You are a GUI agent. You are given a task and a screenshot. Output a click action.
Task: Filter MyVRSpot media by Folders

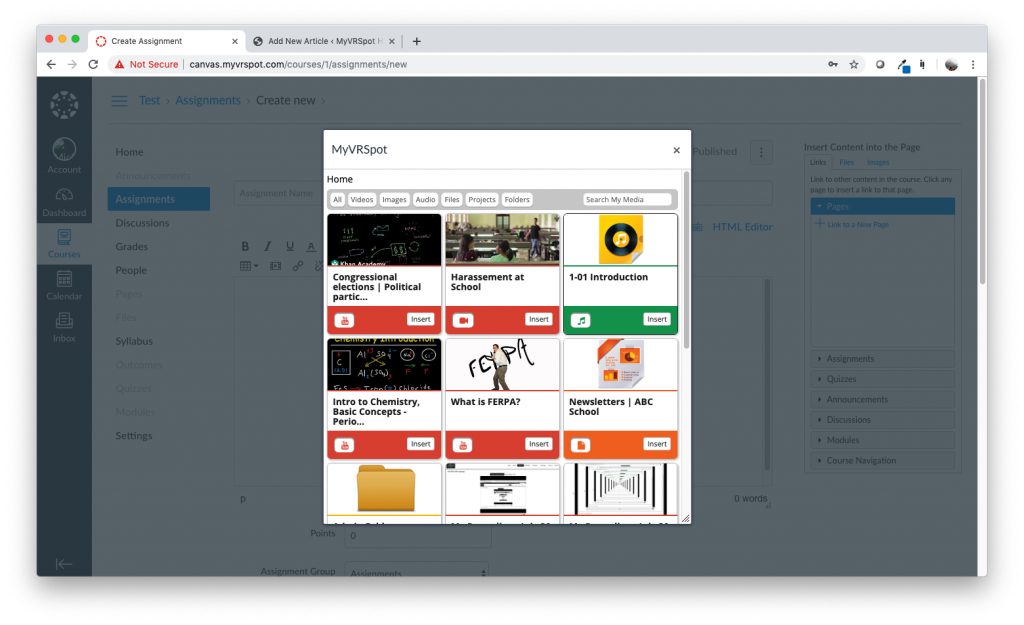click(x=517, y=200)
